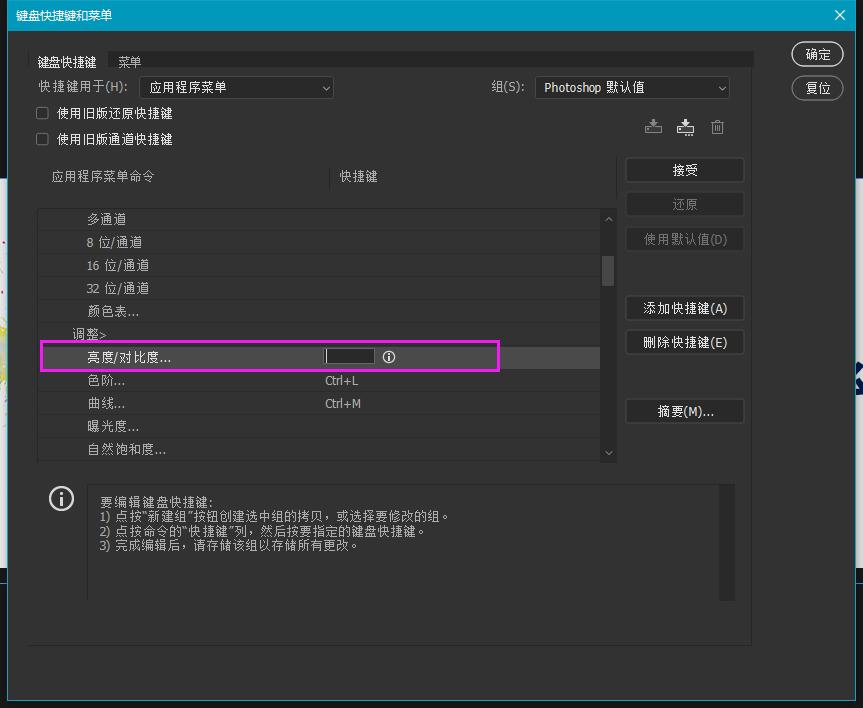863x708 pixels.
Task: Click the save shortcut set icon
Action: pos(653,127)
